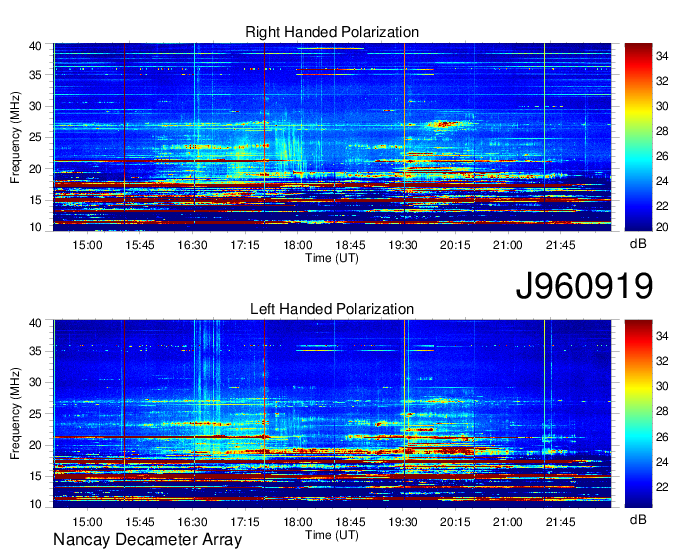The height and width of the screenshot is (552, 680).
Task: Click the "Left Handed Polarization" plot title
Action: click(x=332, y=309)
